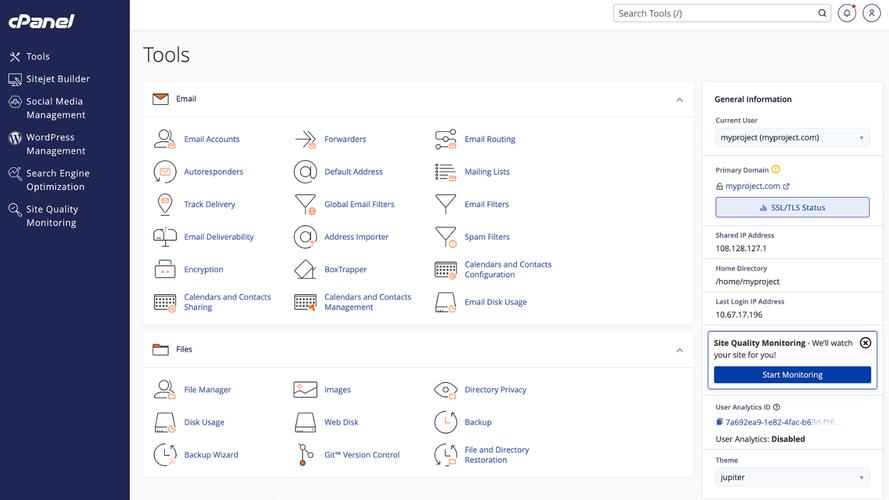889x500 pixels.
Task: Click the Email Accounts icon
Action: pyautogui.click(x=165, y=139)
